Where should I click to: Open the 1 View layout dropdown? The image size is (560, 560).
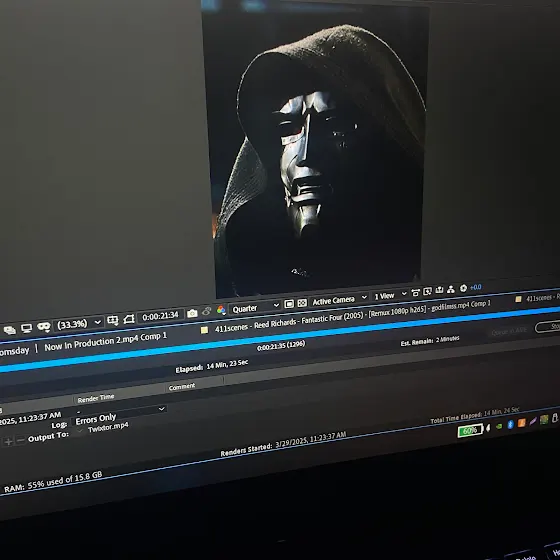pos(390,295)
